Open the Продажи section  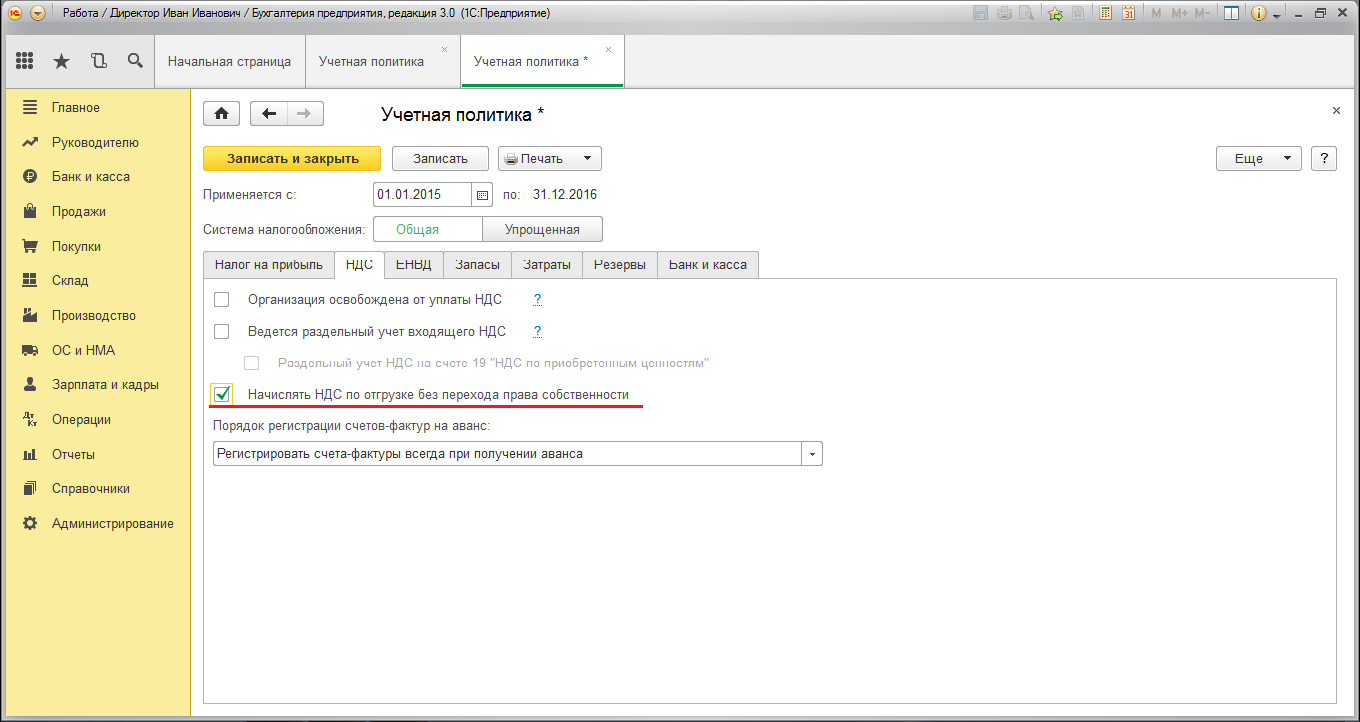(79, 211)
